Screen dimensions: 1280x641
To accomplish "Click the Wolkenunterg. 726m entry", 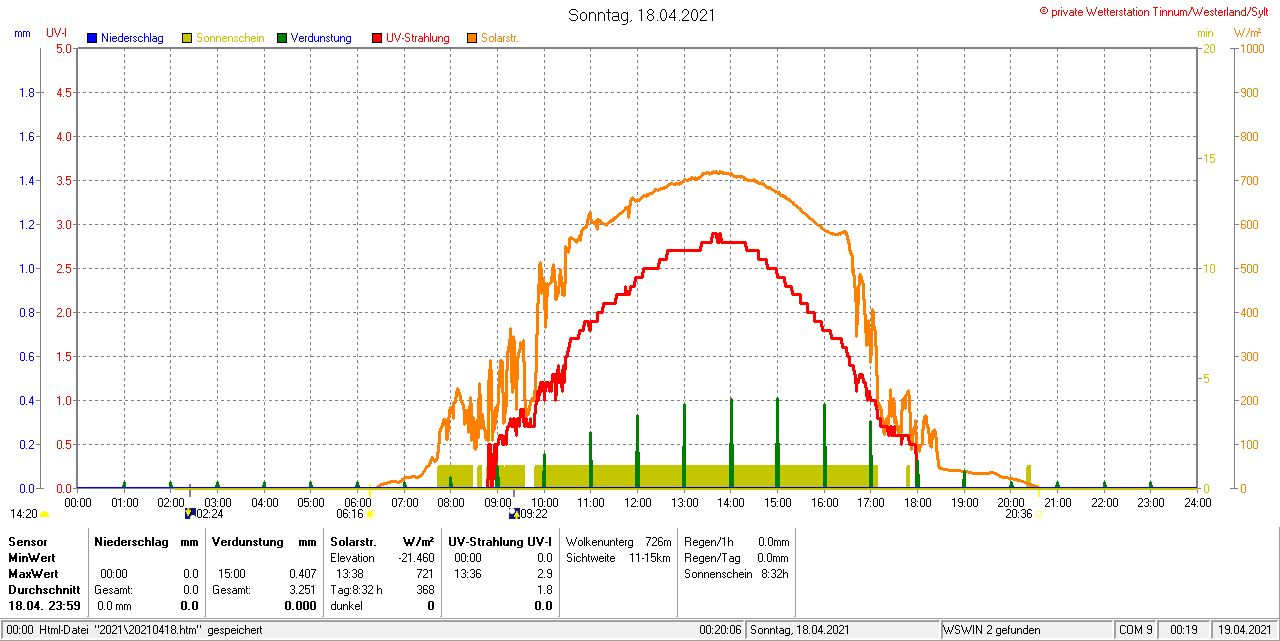I will click(x=618, y=541).
